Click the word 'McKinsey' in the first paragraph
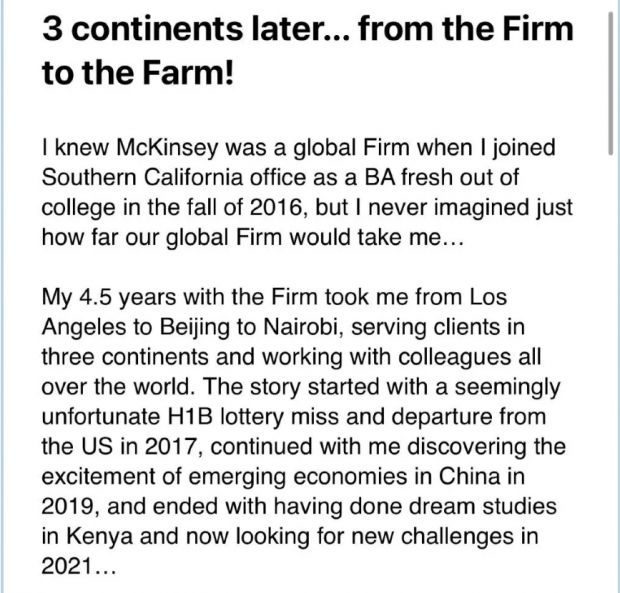 (167, 147)
